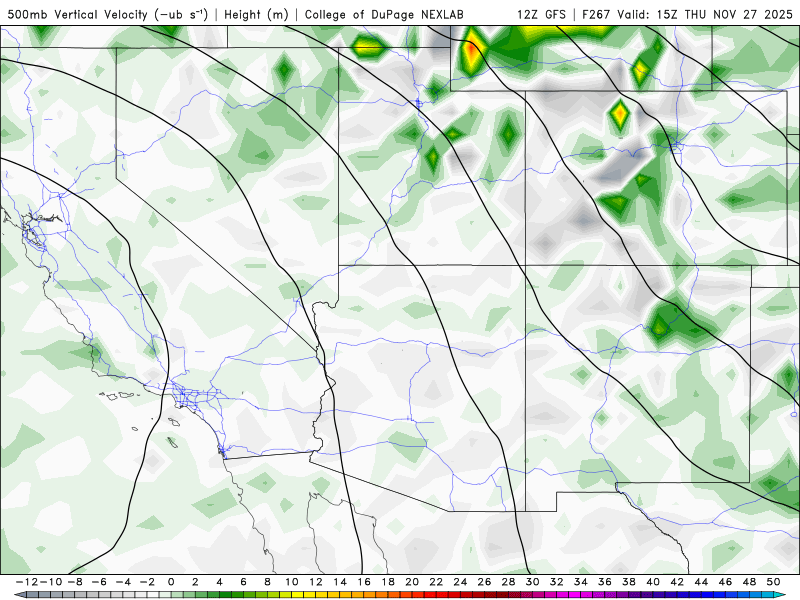Click the '18' value on the color scale
800x600 pixels.
(x=388, y=582)
